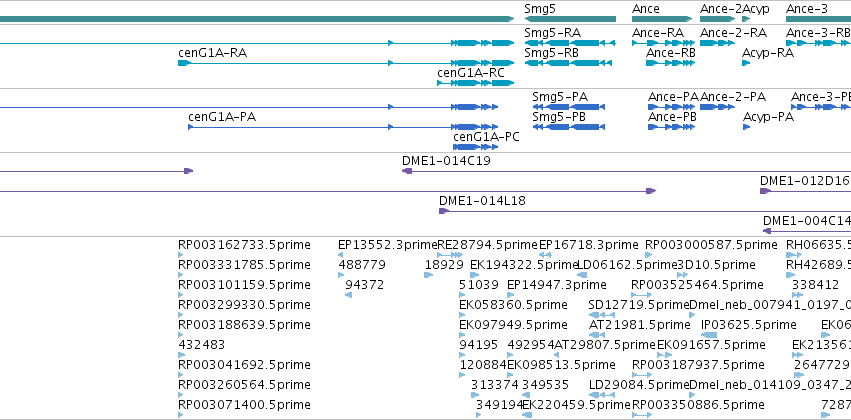Open the 488779 EST label
This screenshot has height=420, width=851.
(362, 265)
